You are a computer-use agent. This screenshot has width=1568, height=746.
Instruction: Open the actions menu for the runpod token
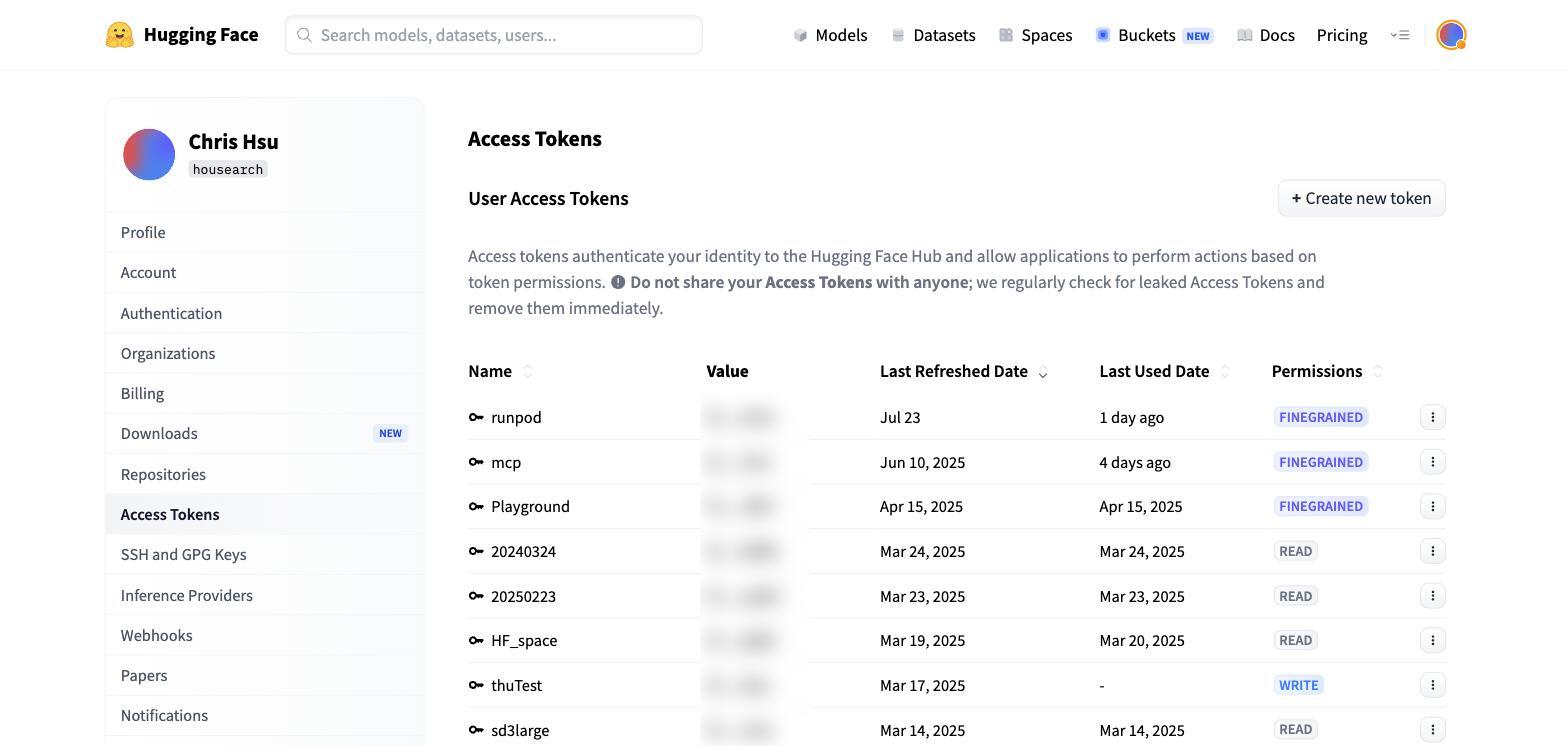pos(1432,417)
